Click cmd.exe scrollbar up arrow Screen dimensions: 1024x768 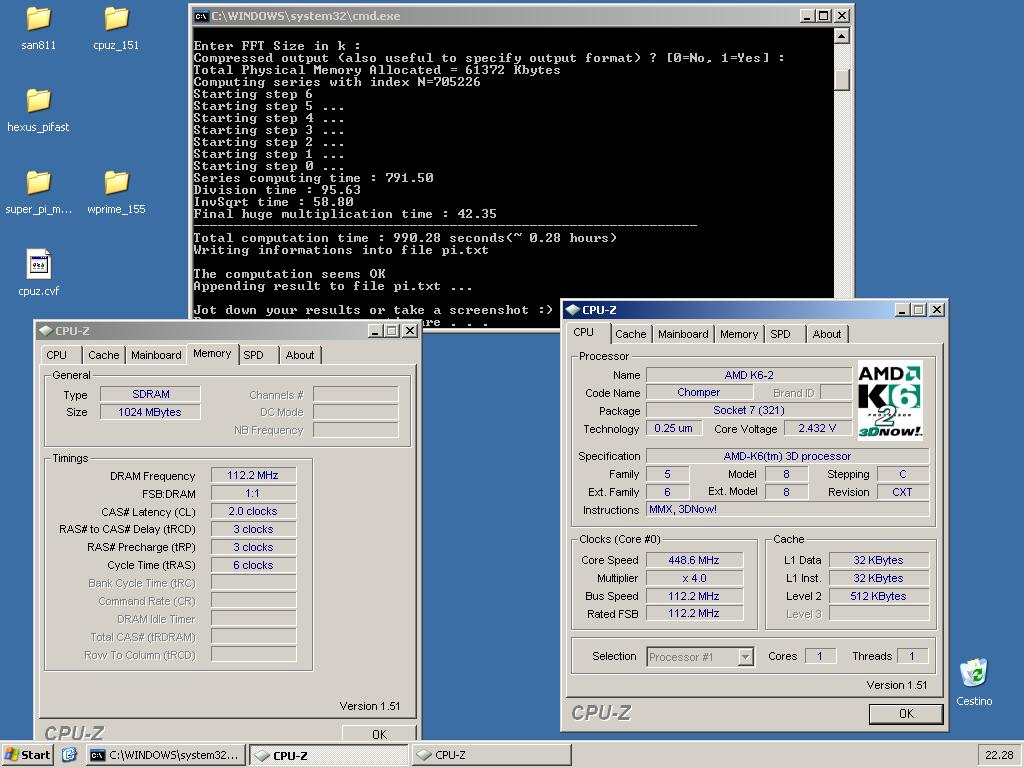tap(842, 36)
